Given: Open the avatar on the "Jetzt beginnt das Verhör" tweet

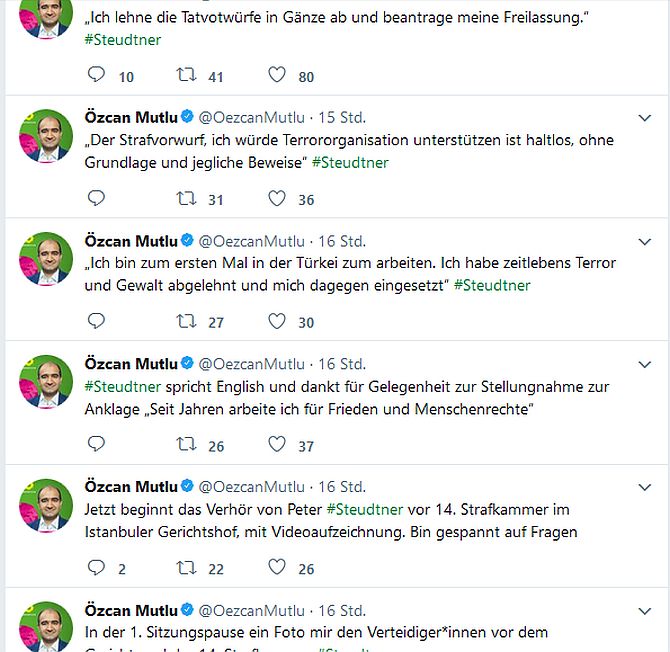Looking at the screenshot, I should (x=46, y=504).
